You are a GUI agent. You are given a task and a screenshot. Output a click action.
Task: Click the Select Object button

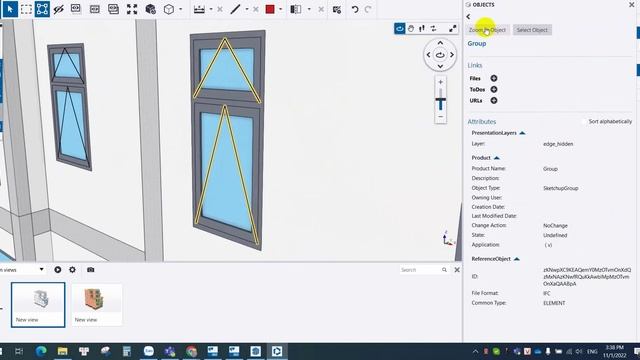tap(532, 30)
